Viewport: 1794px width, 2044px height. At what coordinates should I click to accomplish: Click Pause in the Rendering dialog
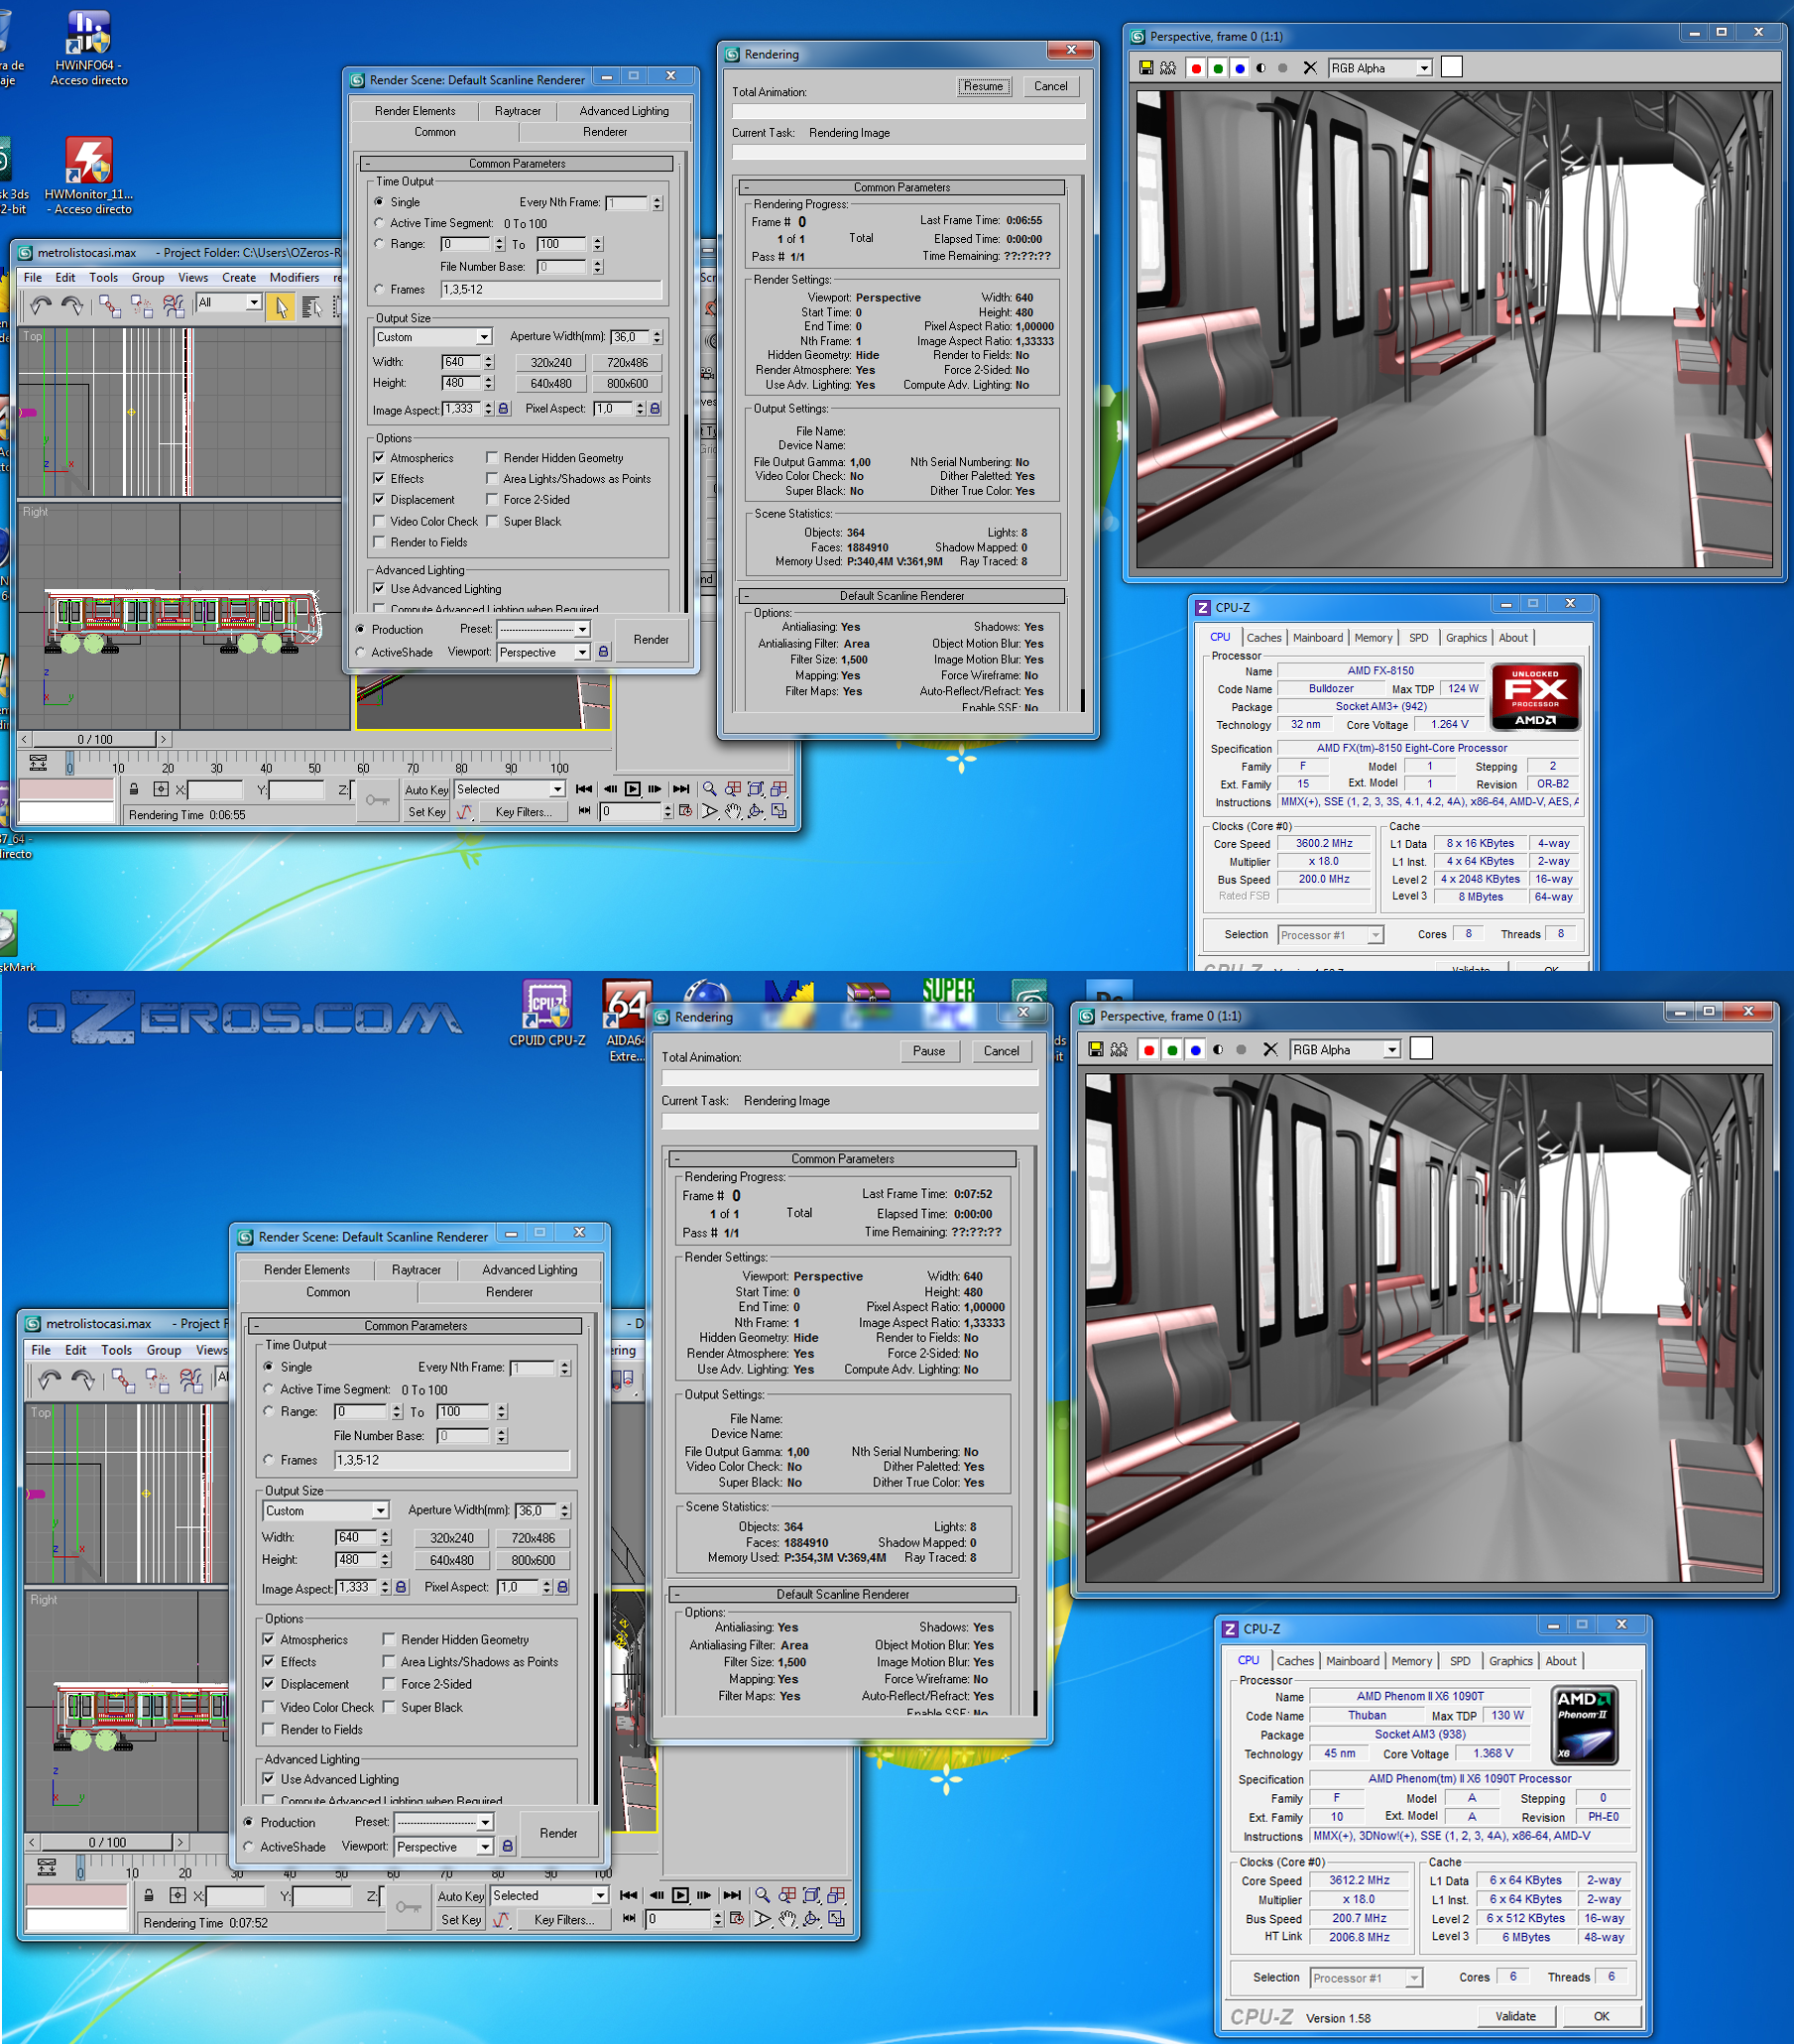[929, 1051]
